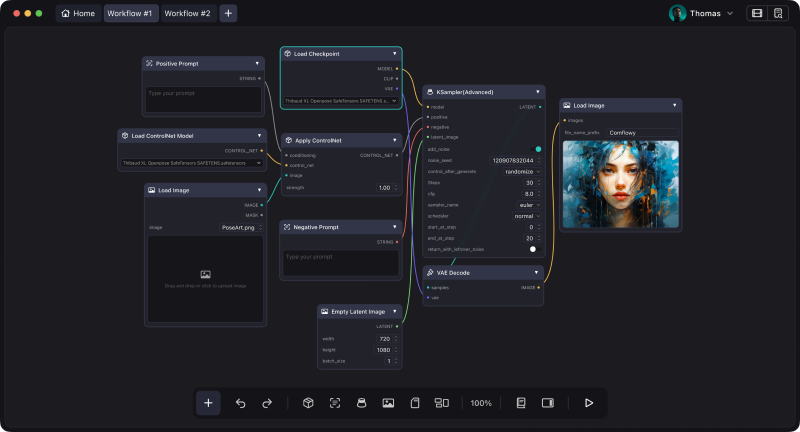Viewport: 800px width, 432px height.
Task: Collapse the Apply ControlNet node
Action: [x=394, y=140]
